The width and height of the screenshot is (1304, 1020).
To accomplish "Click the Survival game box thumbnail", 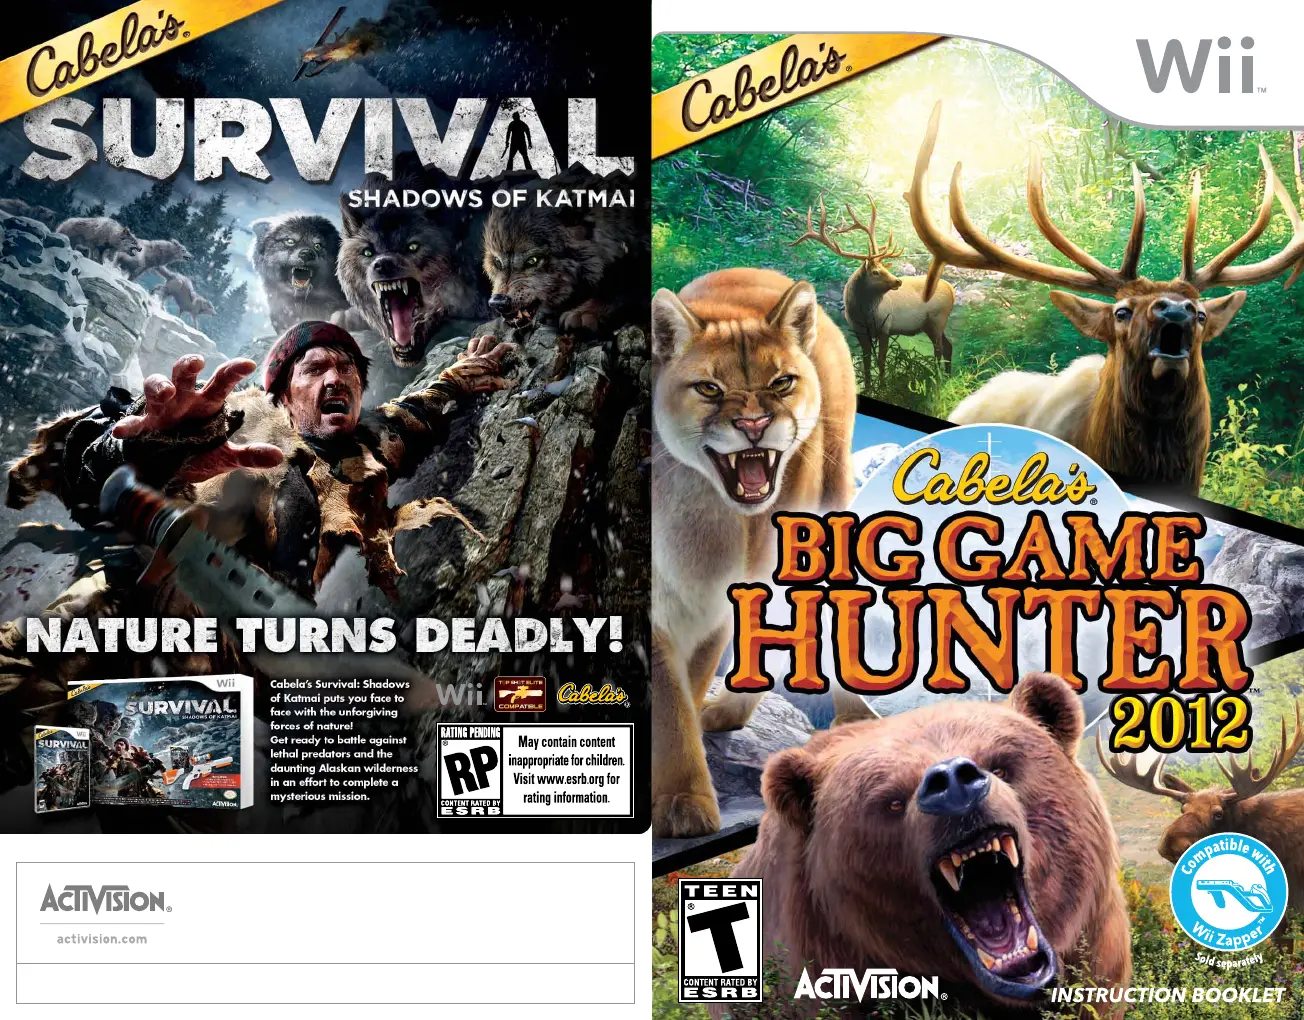I will tap(139, 743).
